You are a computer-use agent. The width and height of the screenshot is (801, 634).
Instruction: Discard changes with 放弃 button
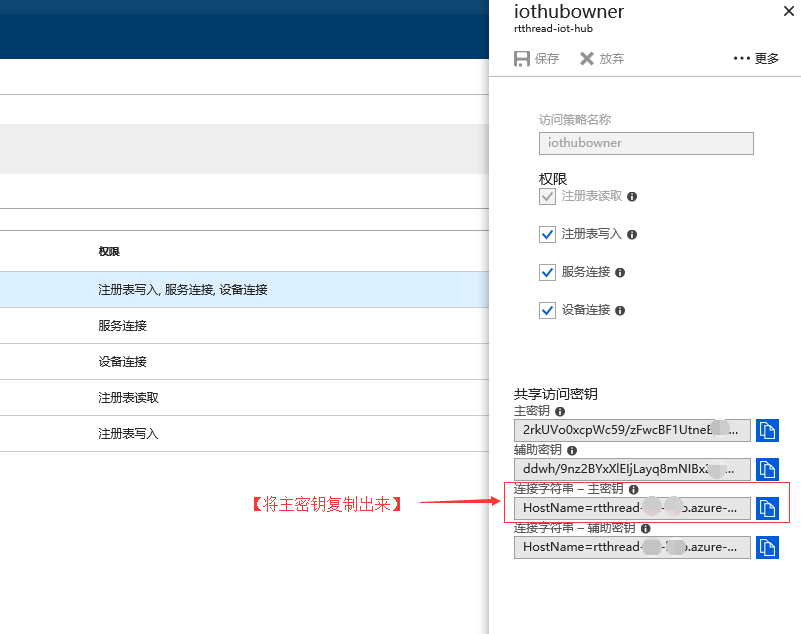602,59
